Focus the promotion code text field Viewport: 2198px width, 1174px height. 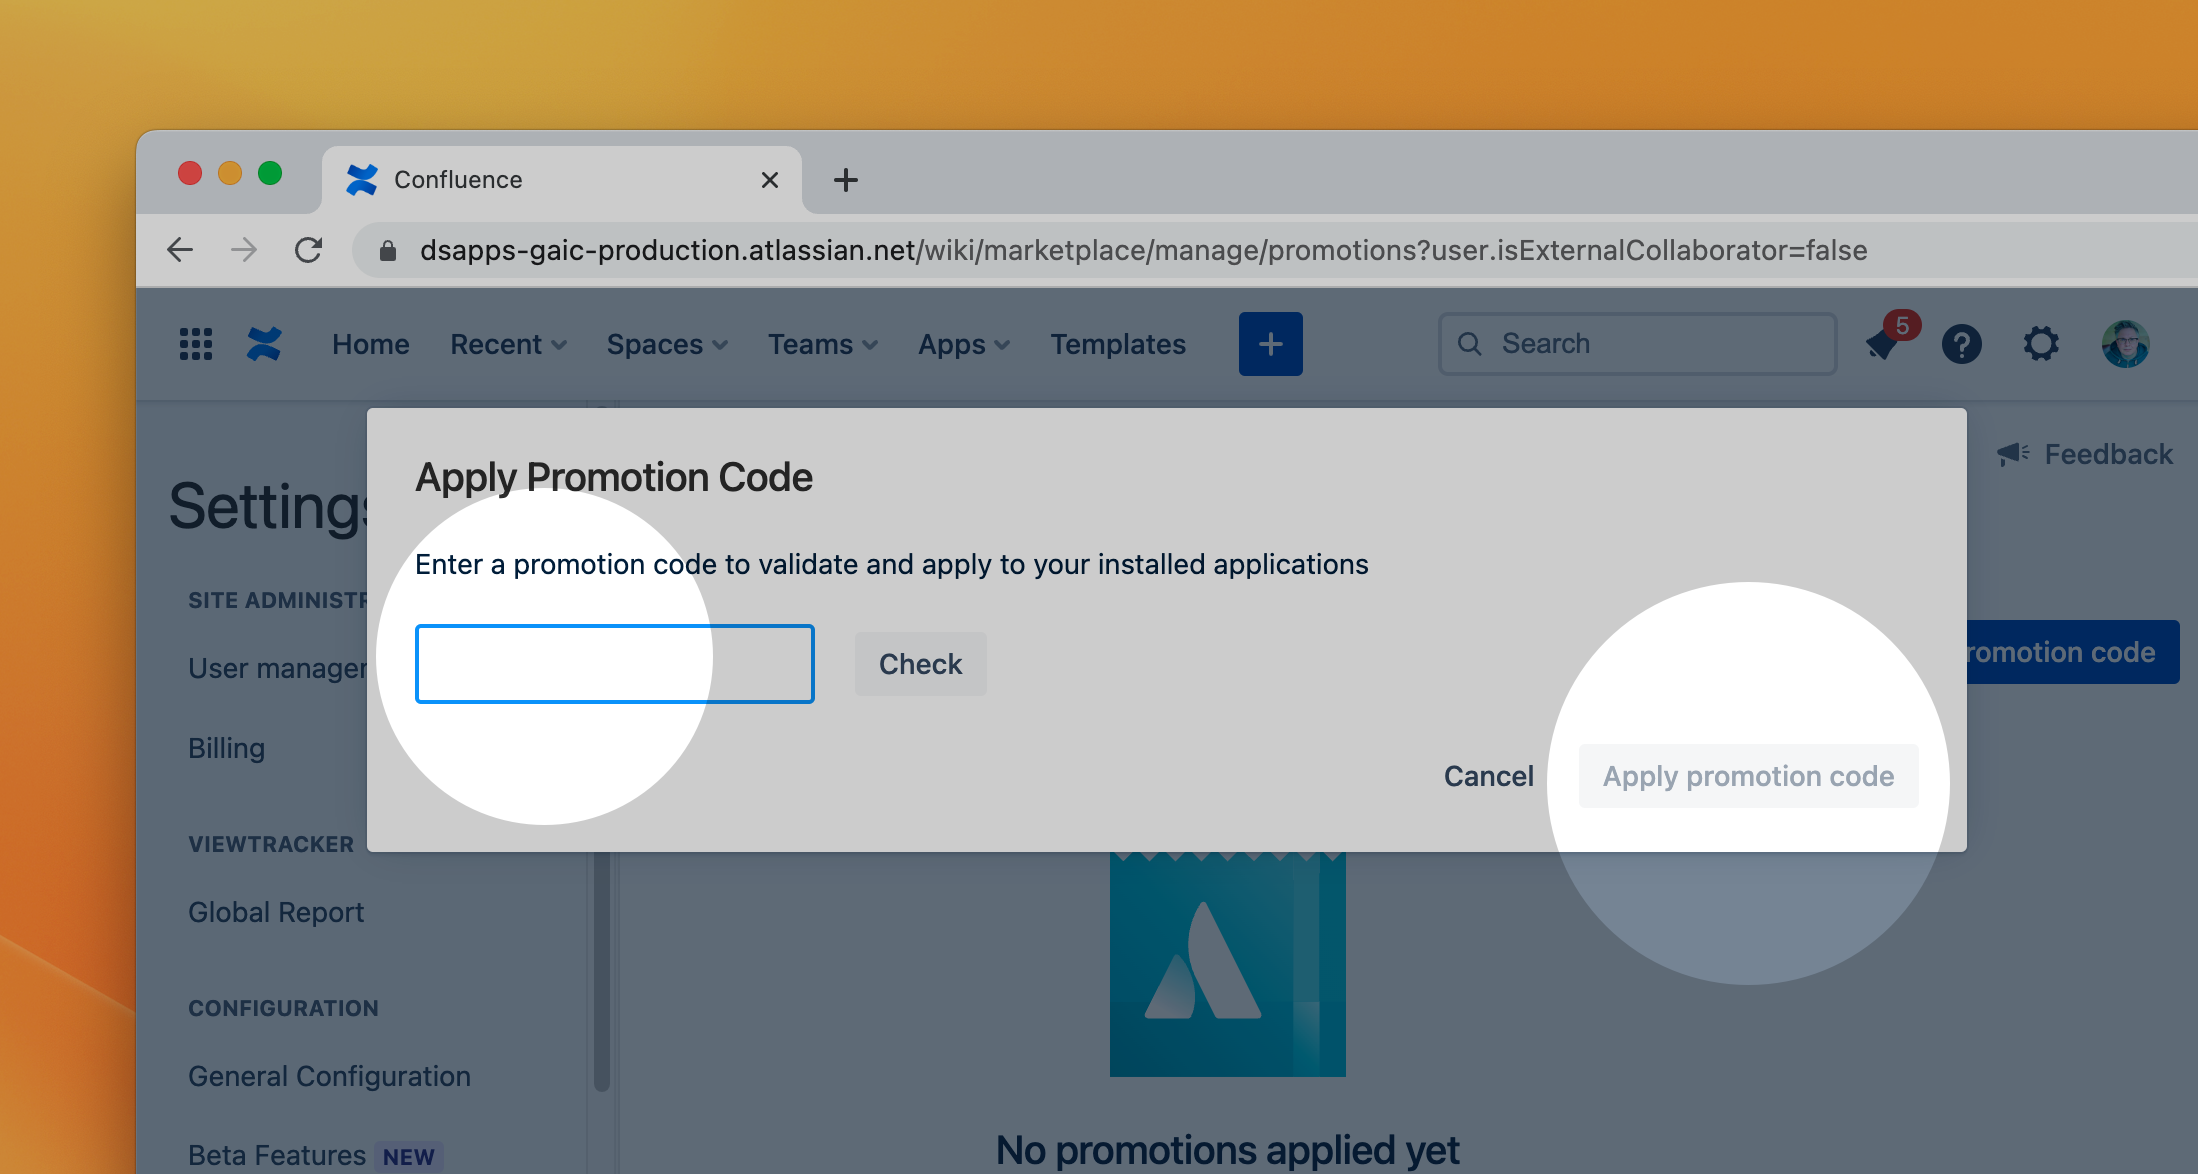pyautogui.click(x=614, y=664)
